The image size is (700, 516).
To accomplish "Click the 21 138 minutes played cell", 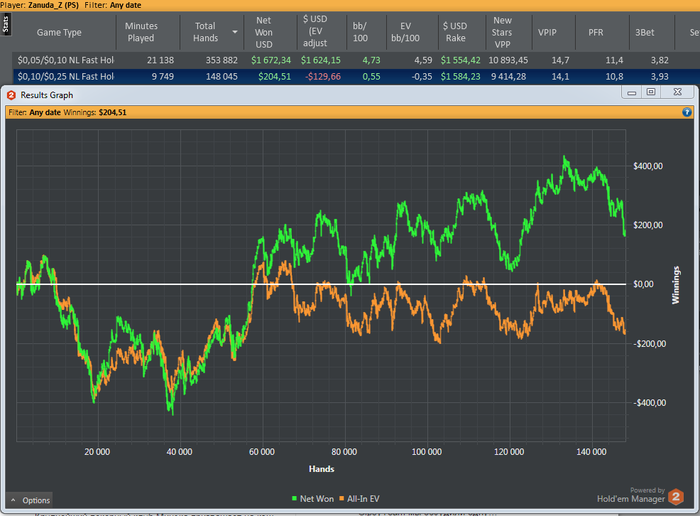I will 160,60.
